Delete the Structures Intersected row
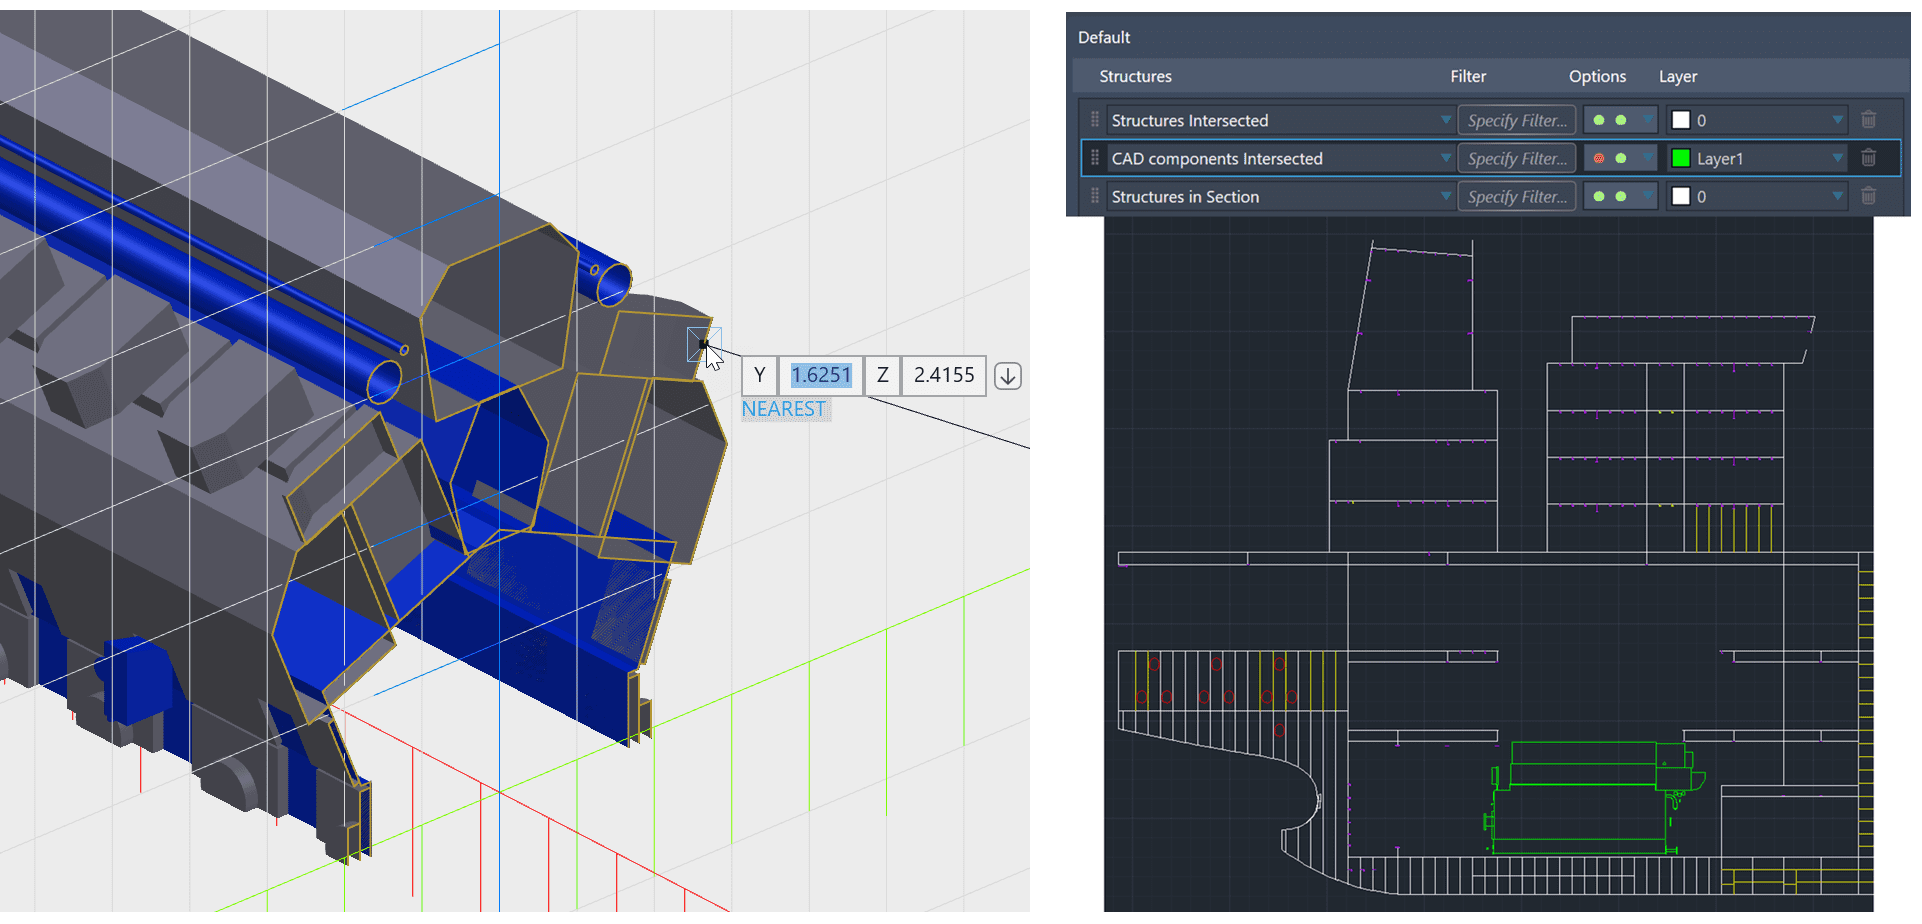Image resolution: width=1922 pixels, height=924 pixels. point(1868,120)
